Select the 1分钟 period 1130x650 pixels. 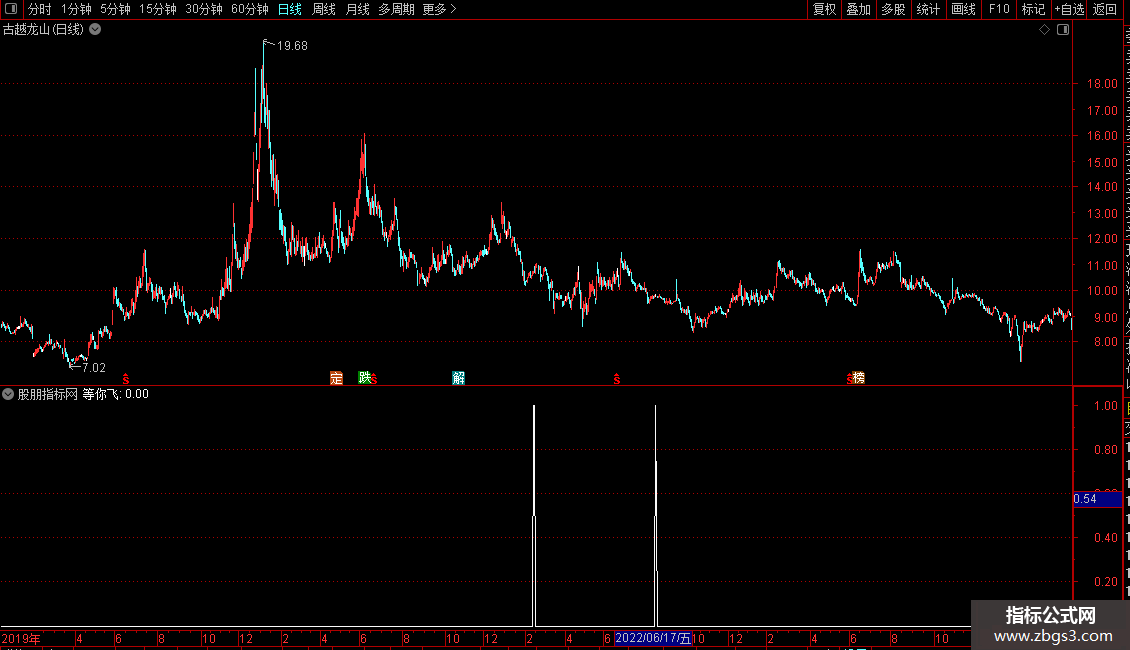(x=76, y=9)
